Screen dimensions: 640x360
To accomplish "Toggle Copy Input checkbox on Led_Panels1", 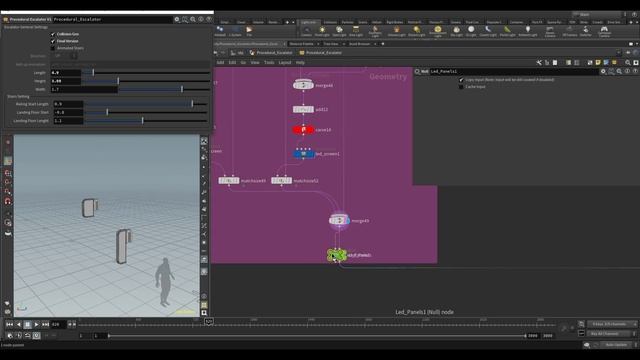I will 461,80.
